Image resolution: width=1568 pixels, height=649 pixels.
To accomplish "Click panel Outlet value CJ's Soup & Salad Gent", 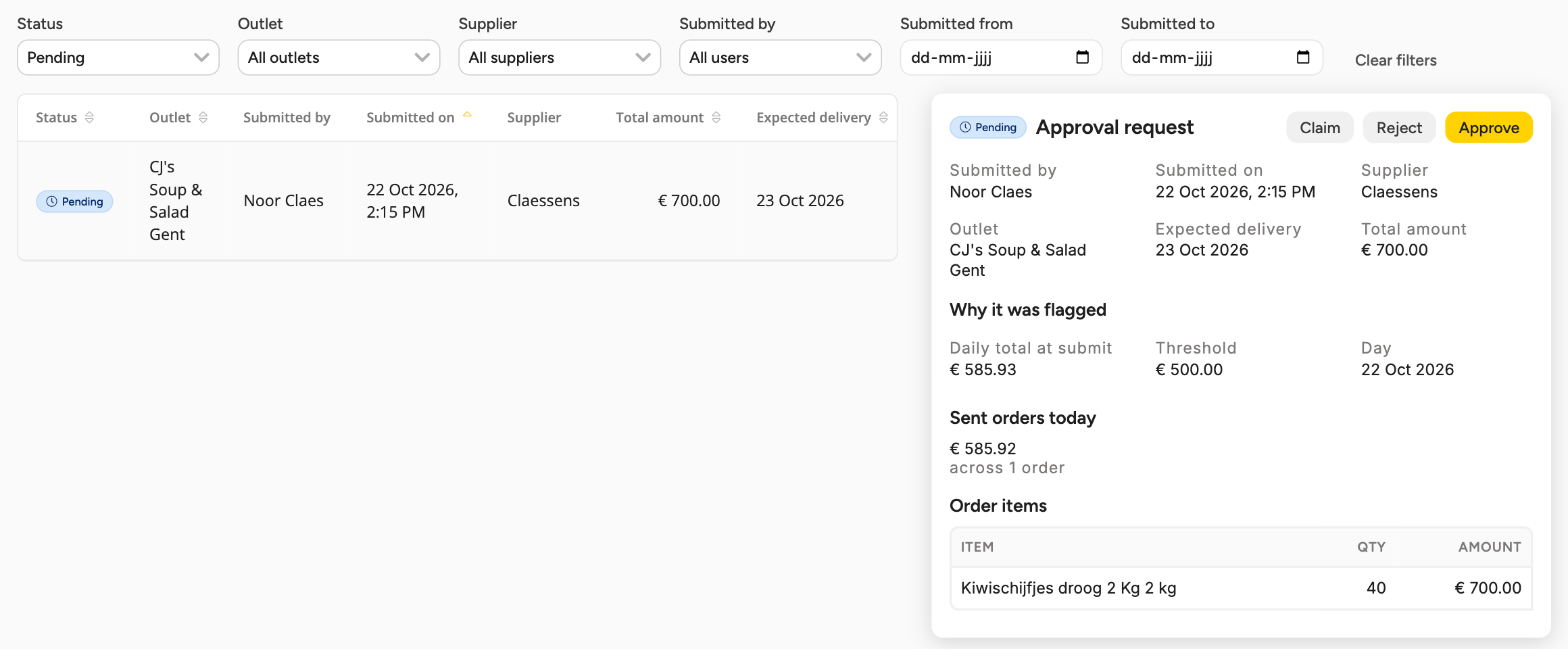I will pyautogui.click(x=1018, y=260).
